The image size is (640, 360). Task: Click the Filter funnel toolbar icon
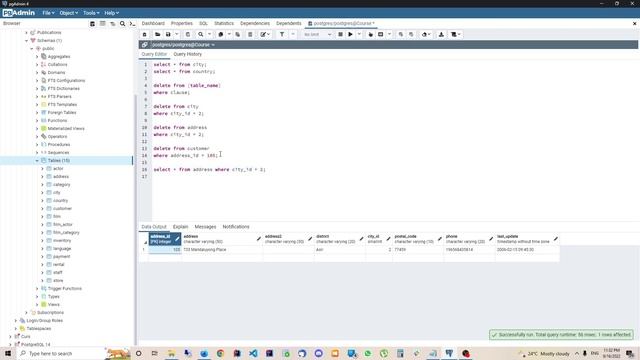click(x=282, y=35)
